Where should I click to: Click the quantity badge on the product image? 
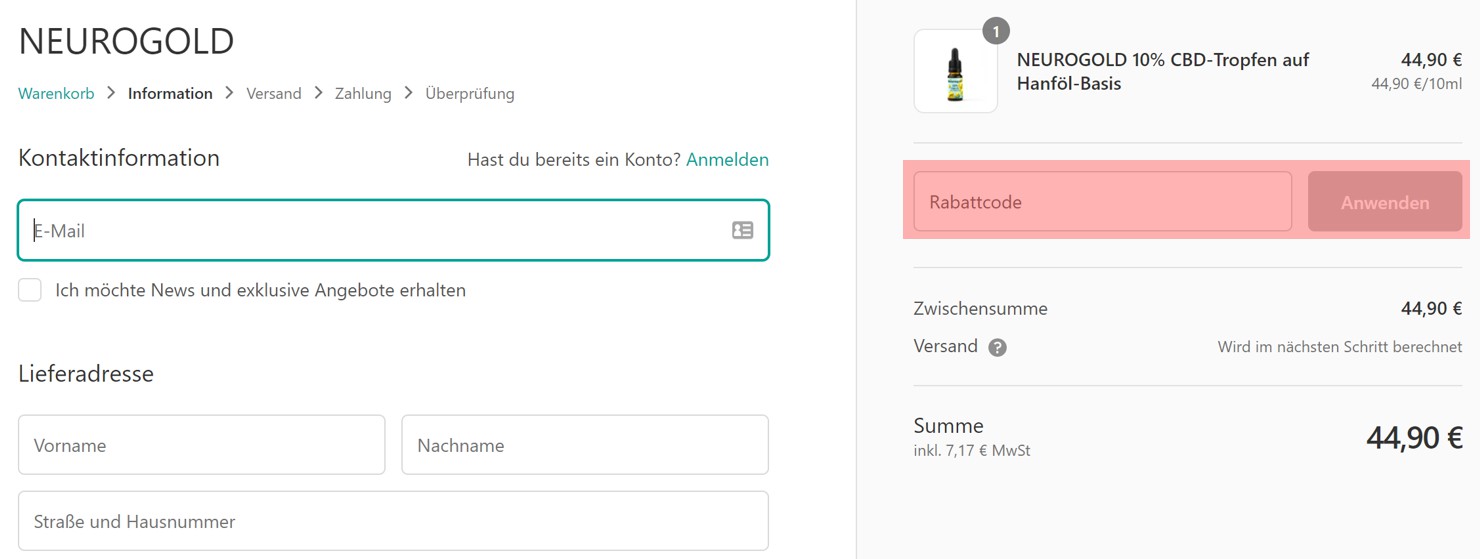[x=996, y=31]
